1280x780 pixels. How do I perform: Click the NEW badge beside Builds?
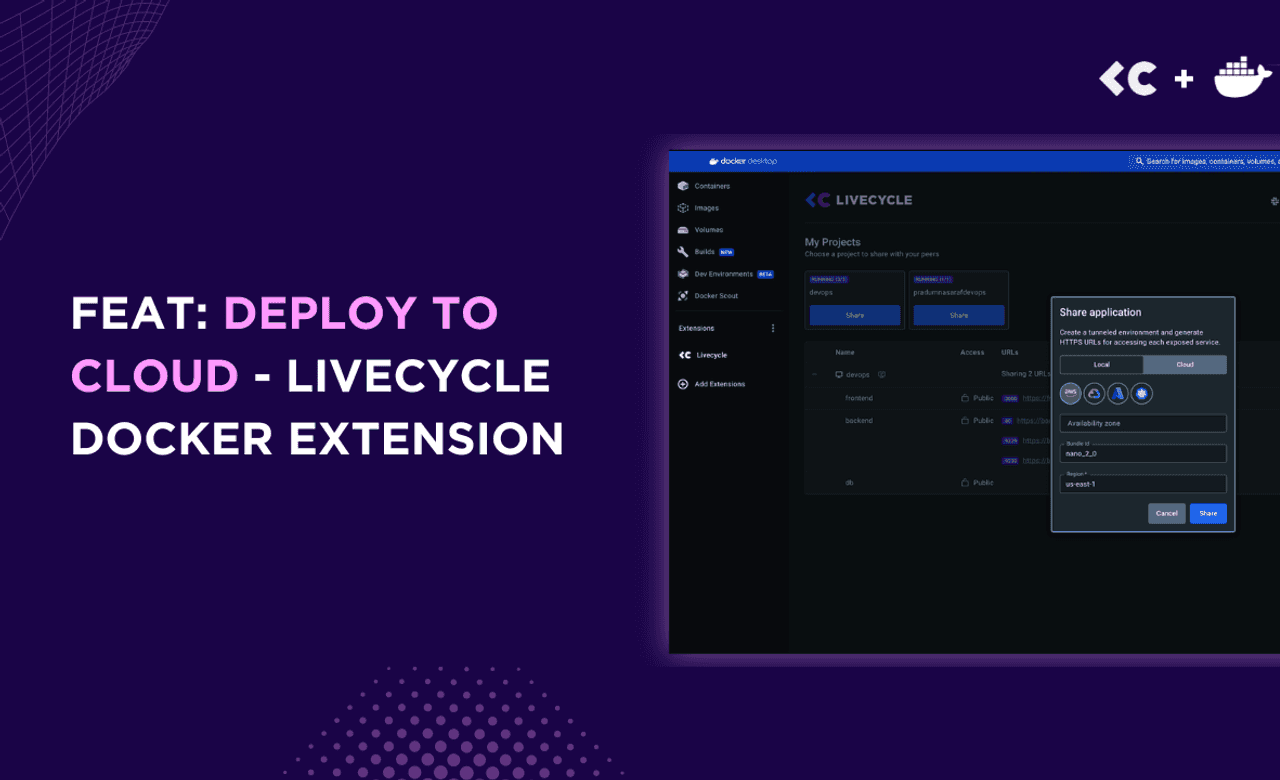[x=727, y=252]
